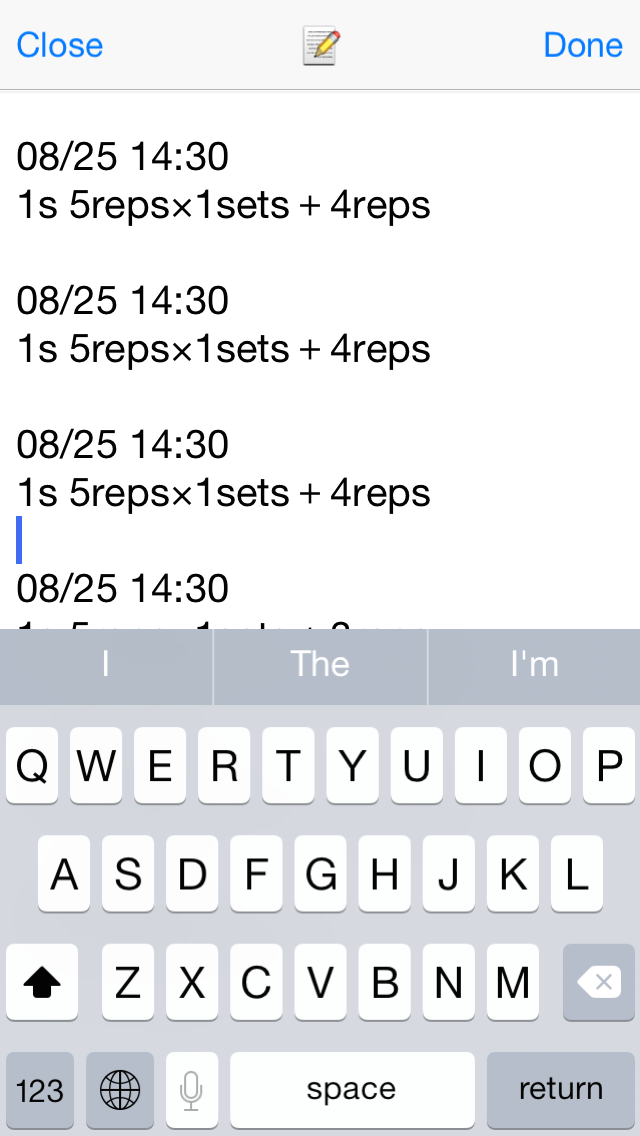
Task: Tap the letter G key
Action: click(x=320, y=874)
